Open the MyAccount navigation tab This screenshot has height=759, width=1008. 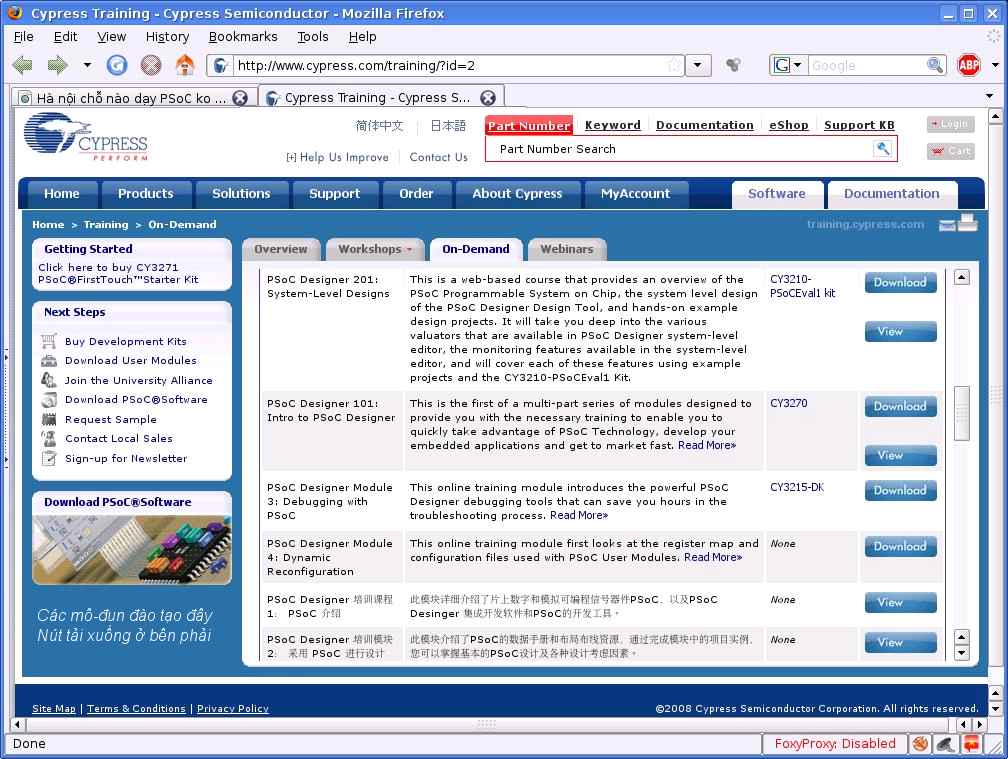(635, 193)
